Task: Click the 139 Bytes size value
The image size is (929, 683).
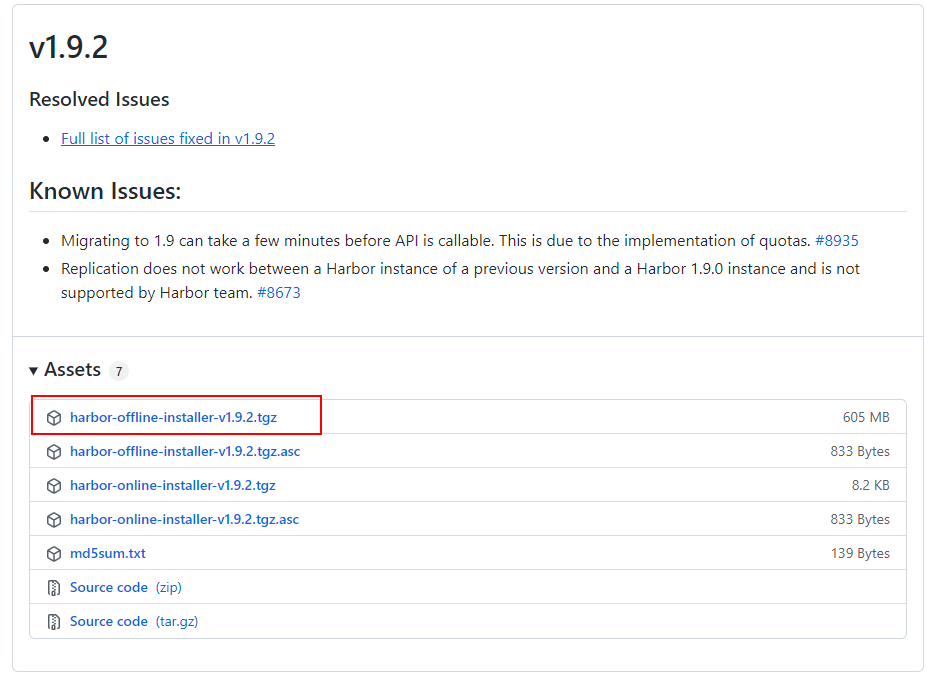Action: (860, 553)
